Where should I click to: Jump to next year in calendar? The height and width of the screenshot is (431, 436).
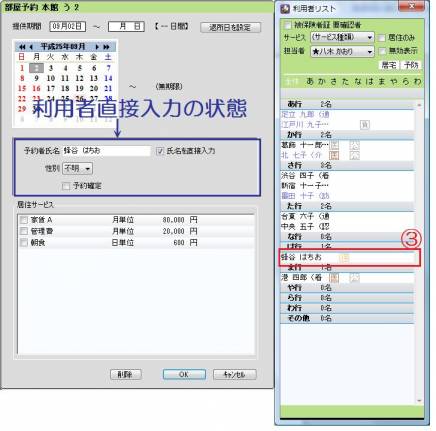(106, 47)
